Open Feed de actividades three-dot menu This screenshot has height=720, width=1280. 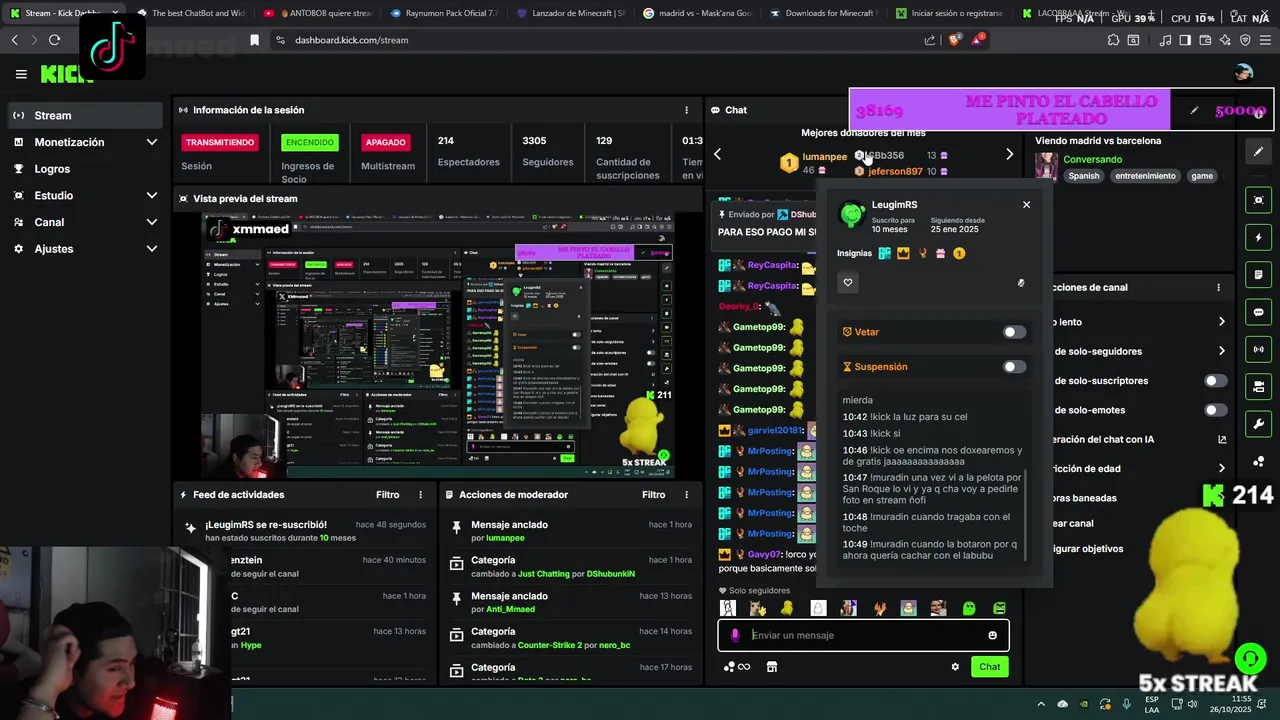pos(420,495)
